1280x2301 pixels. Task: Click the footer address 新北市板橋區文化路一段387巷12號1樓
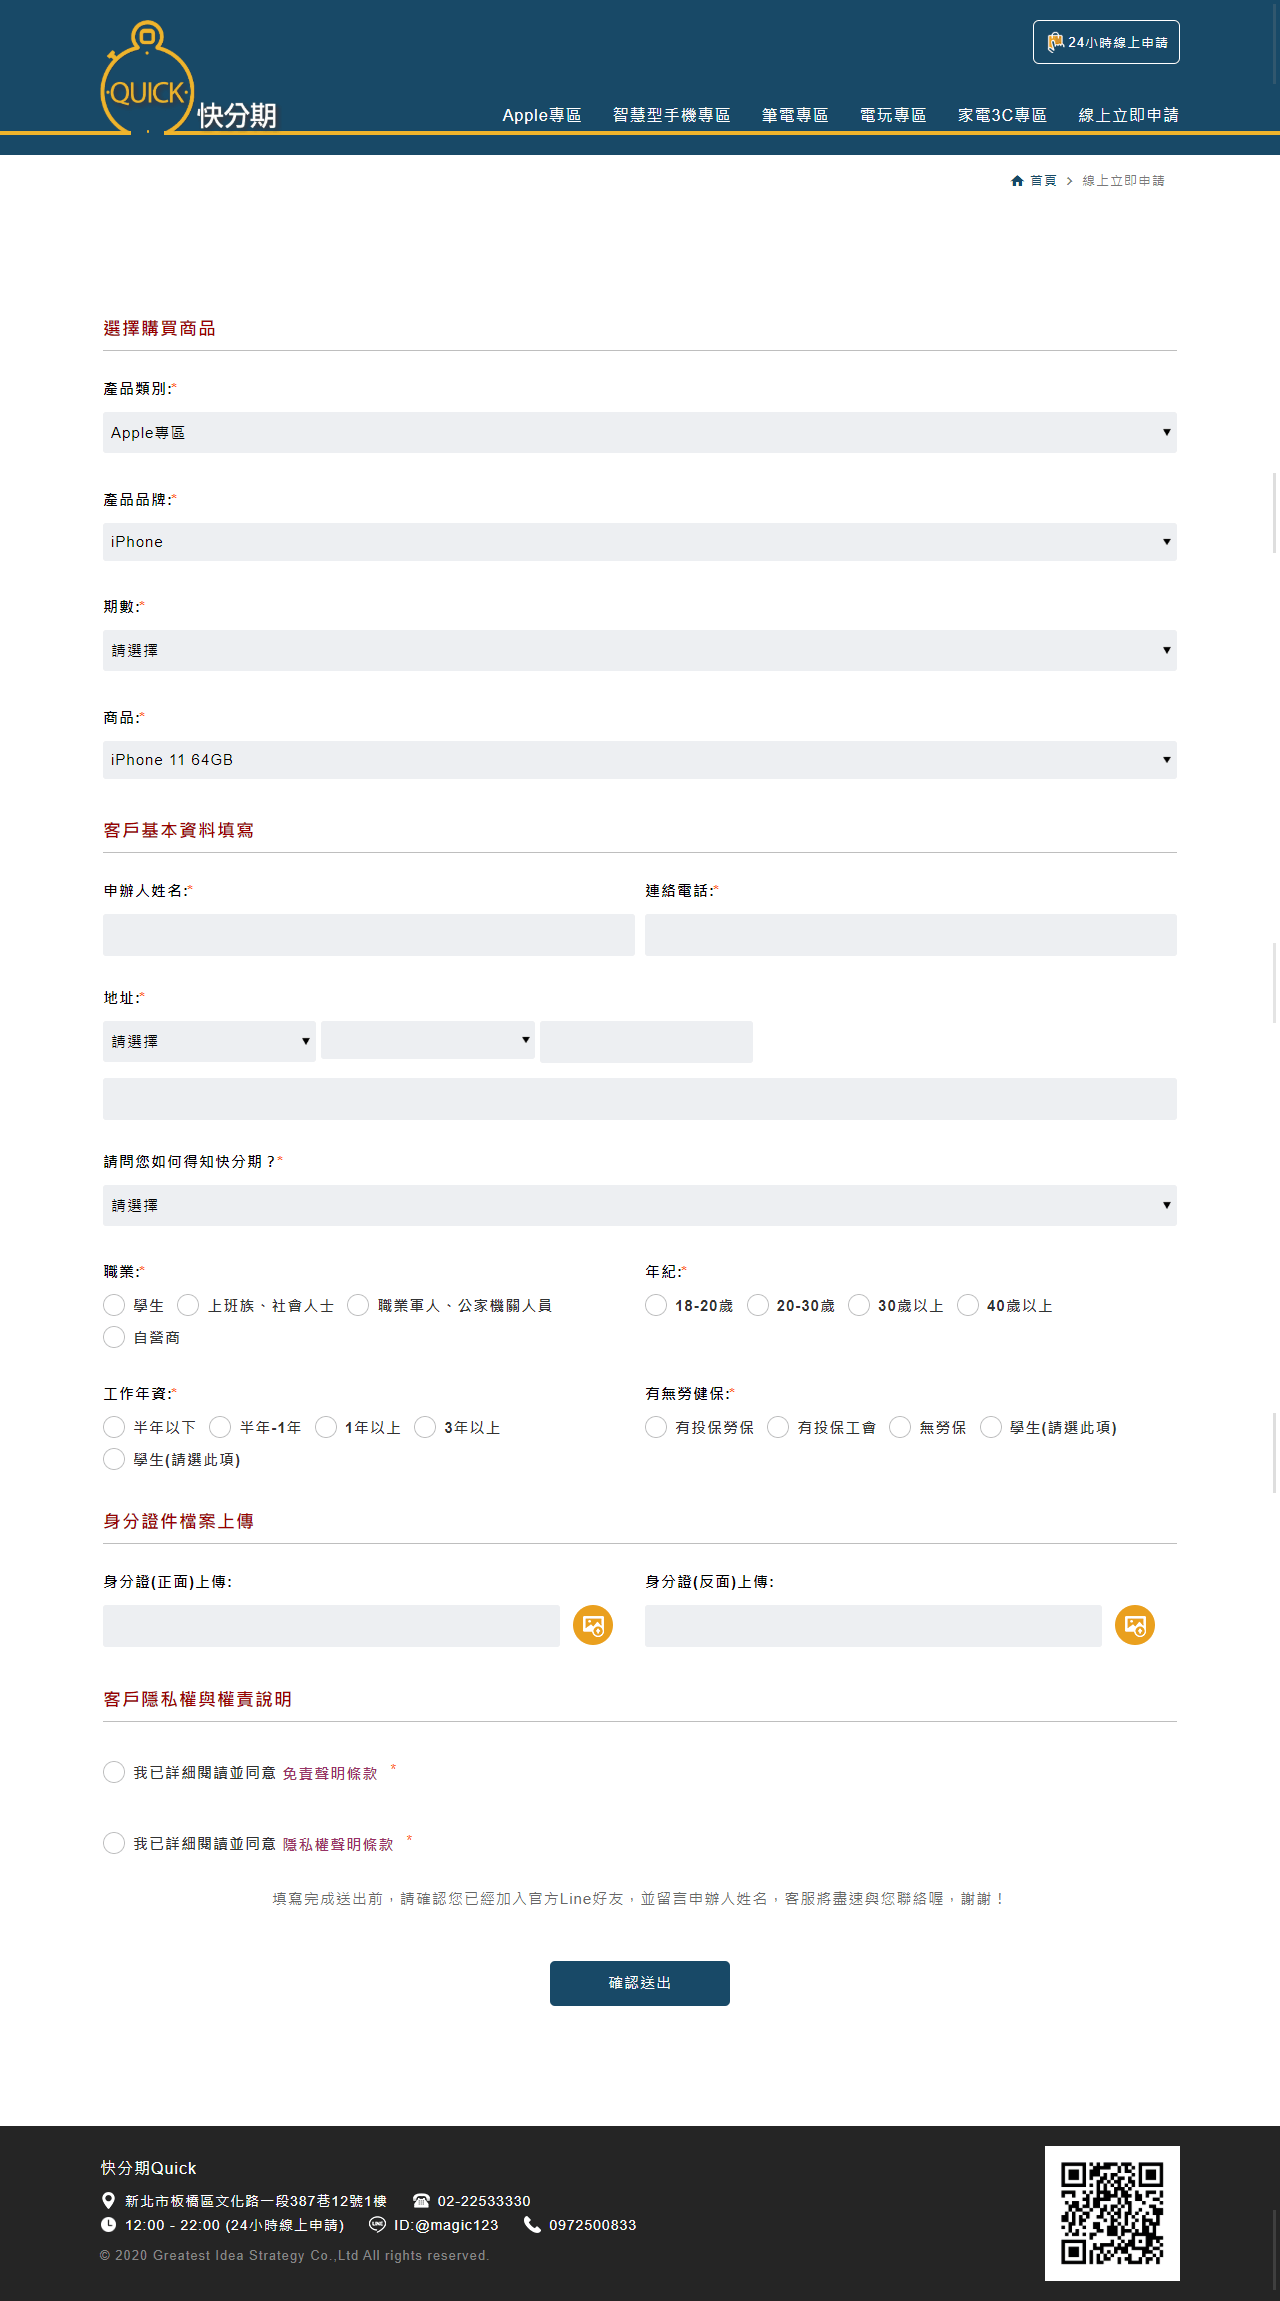coord(256,2201)
